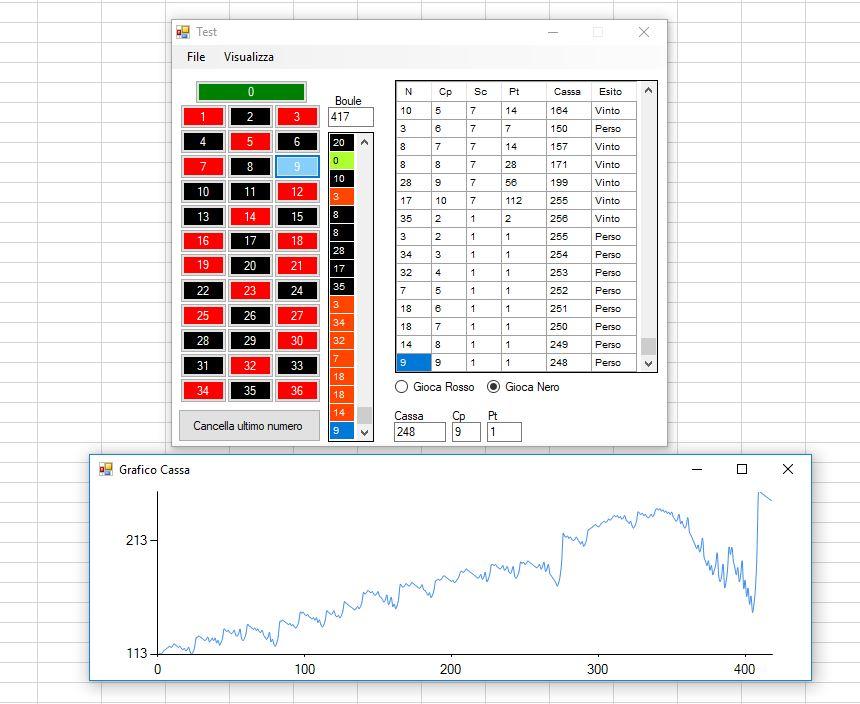860x704 pixels.
Task: Click the green zero roulette button
Action: pyautogui.click(x=251, y=92)
